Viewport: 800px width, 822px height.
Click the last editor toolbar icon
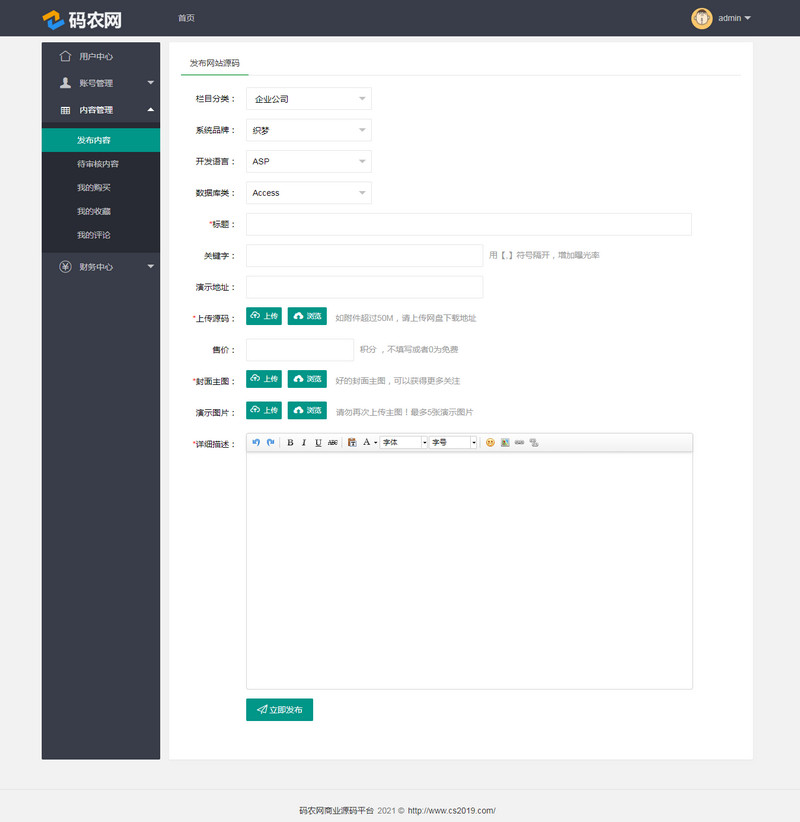[x=534, y=442]
